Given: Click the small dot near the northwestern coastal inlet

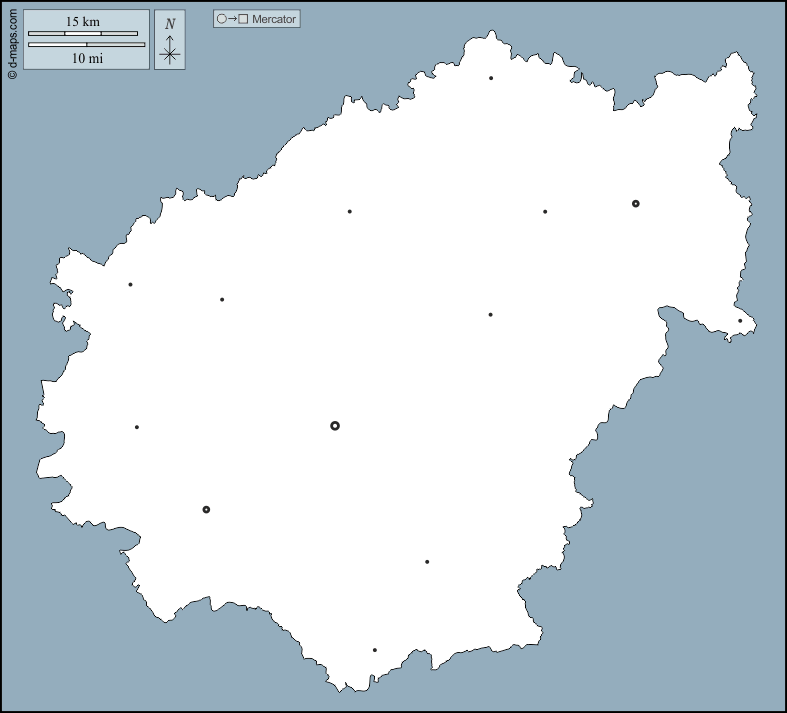Looking at the screenshot, I should [130, 285].
